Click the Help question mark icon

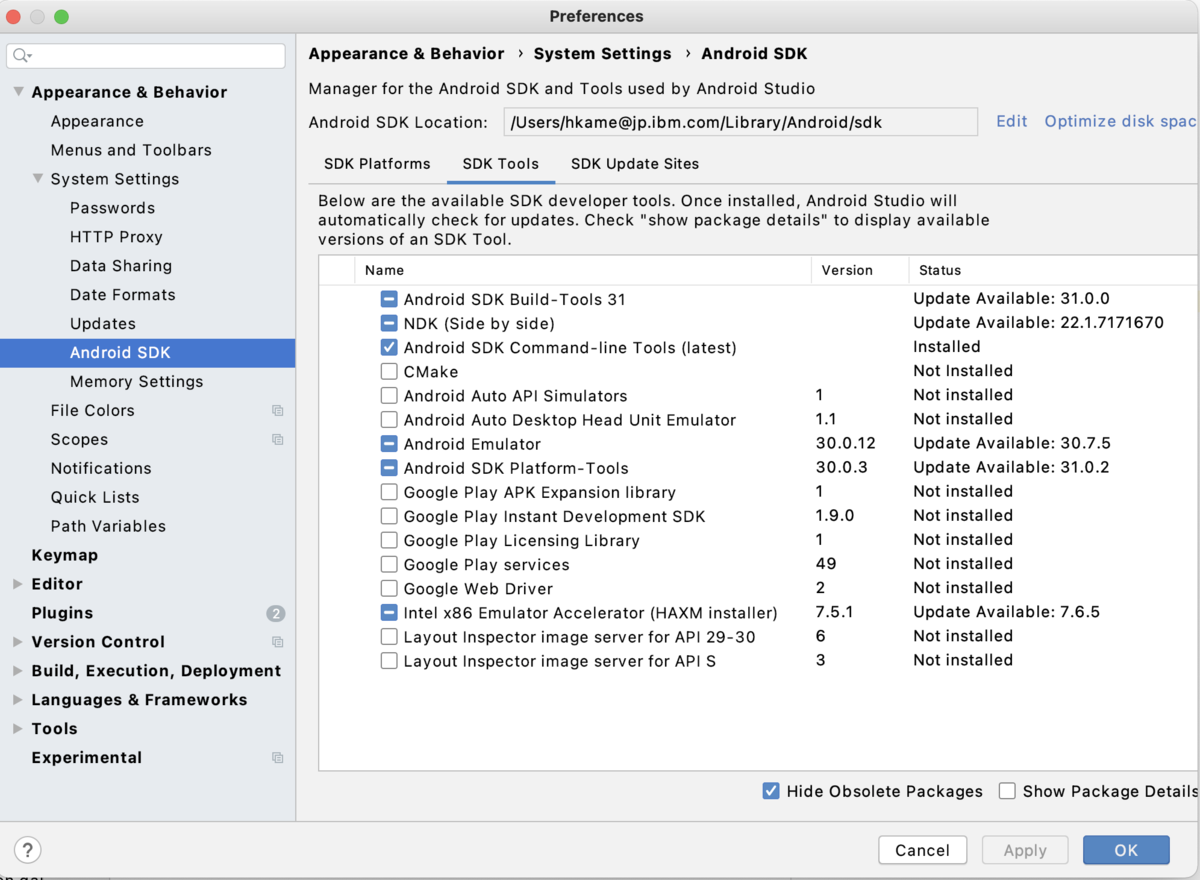(27, 850)
